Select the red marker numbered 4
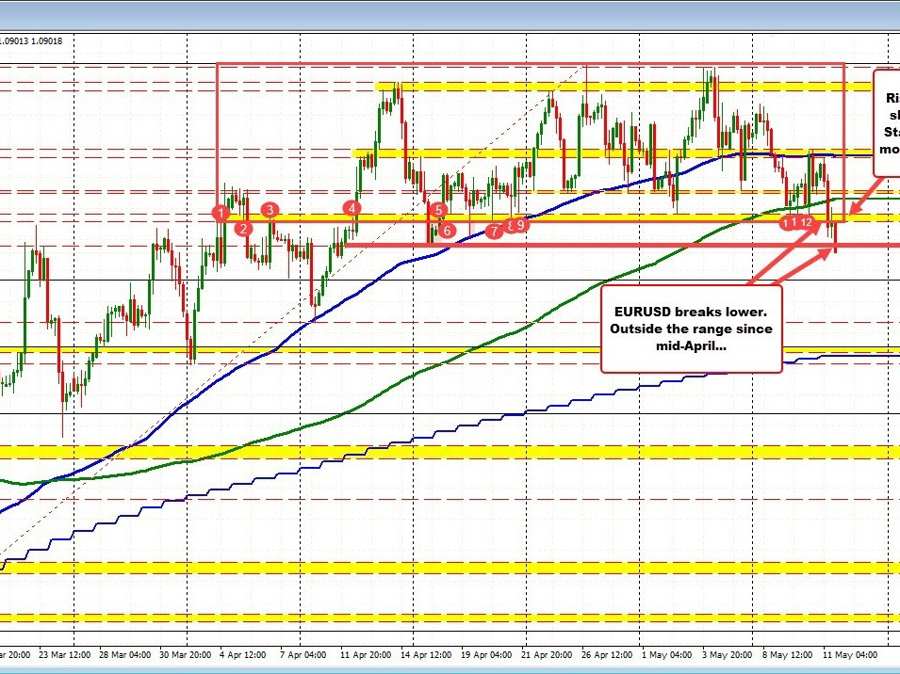This screenshot has height=674, width=900. point(352,207)
